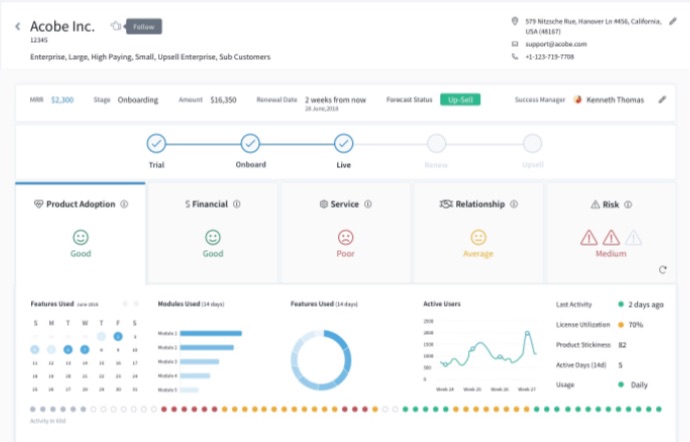Click the first red warning triangle under Risk
Viewport: 690px width, 442px height.
[x=589, y=238]
